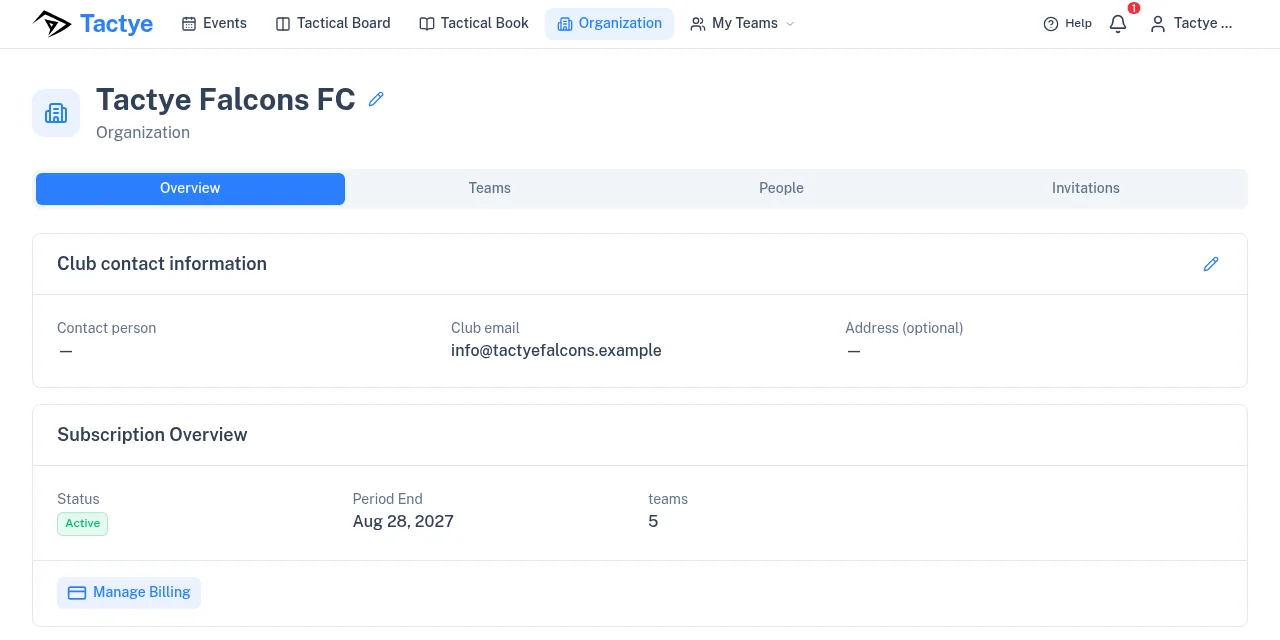The width and height of the screenshot is (1280, 640).
Task: Edit organization name pencil icon
Action: [x=376, y=99]
